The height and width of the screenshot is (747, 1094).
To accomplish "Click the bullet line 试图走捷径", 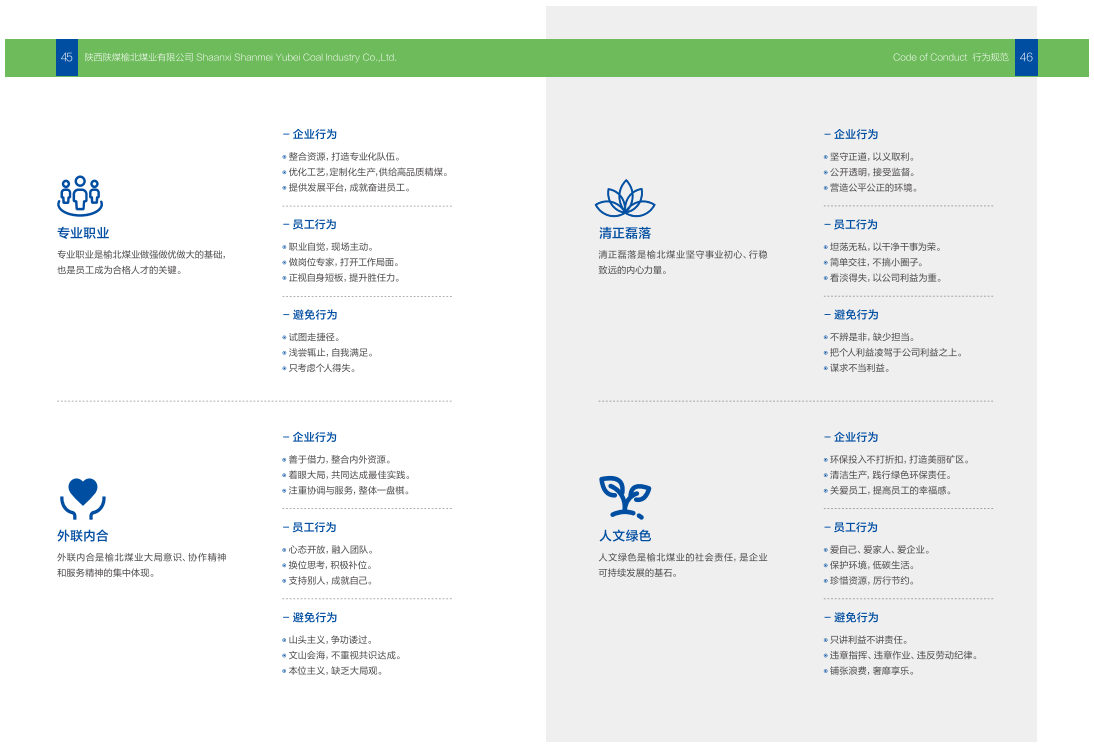I will (314, 338).
